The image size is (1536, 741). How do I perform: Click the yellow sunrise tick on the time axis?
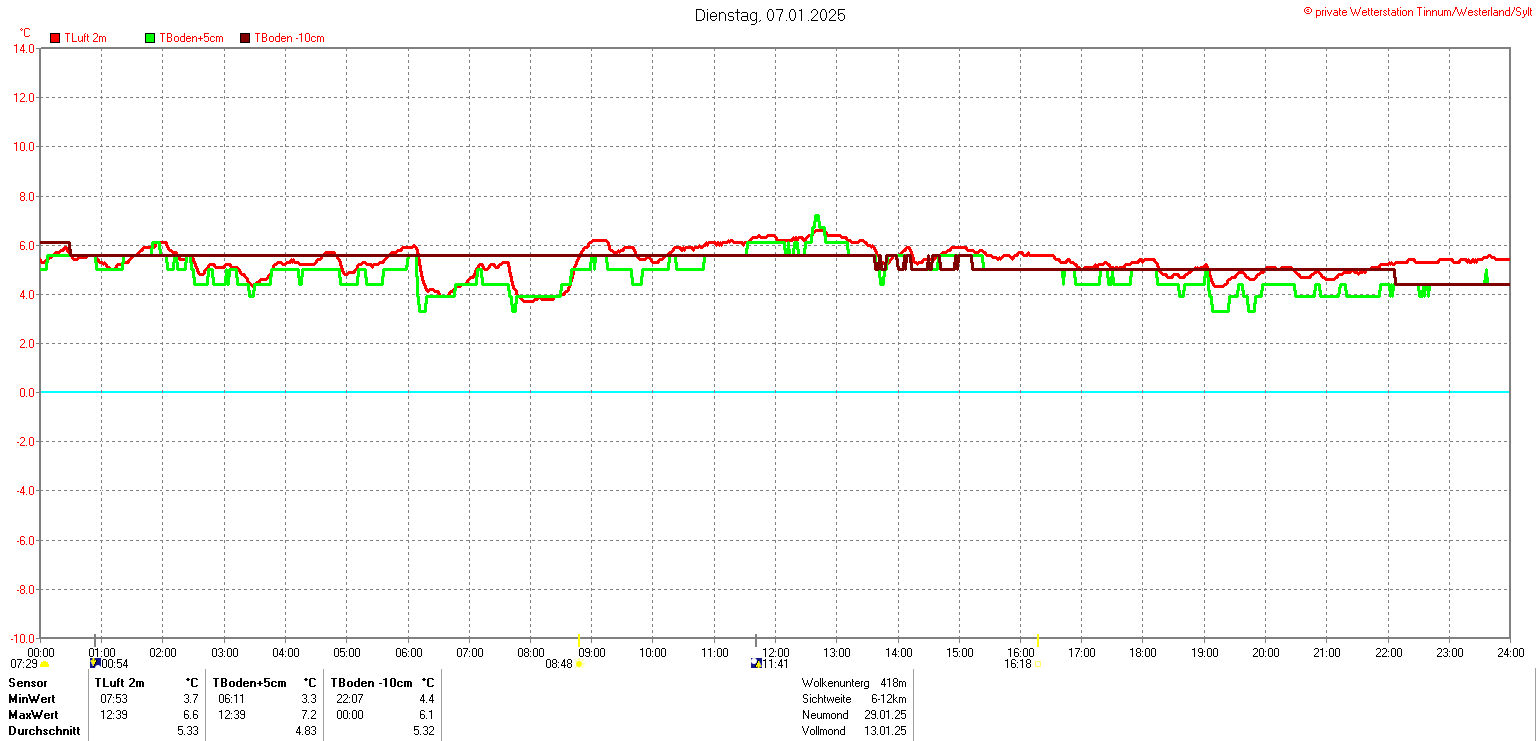pos(579,640)
